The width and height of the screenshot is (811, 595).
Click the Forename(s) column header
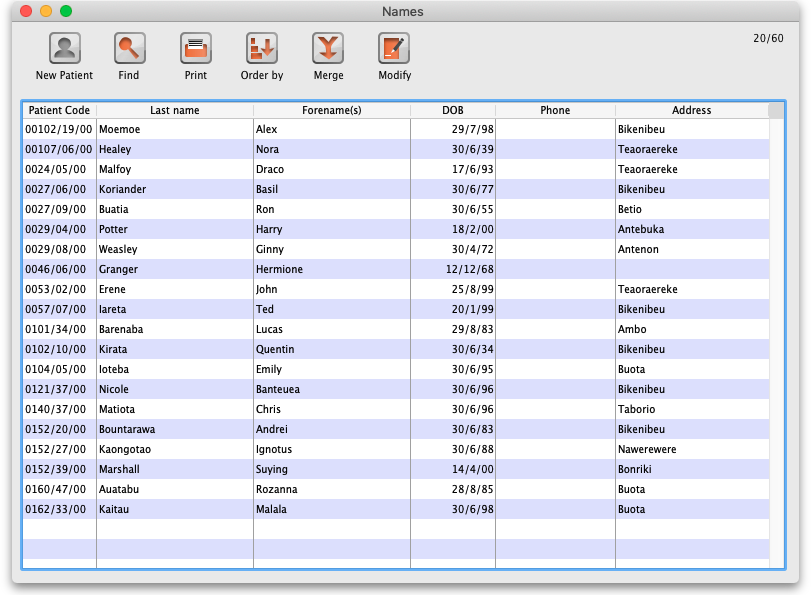point(331,110)
